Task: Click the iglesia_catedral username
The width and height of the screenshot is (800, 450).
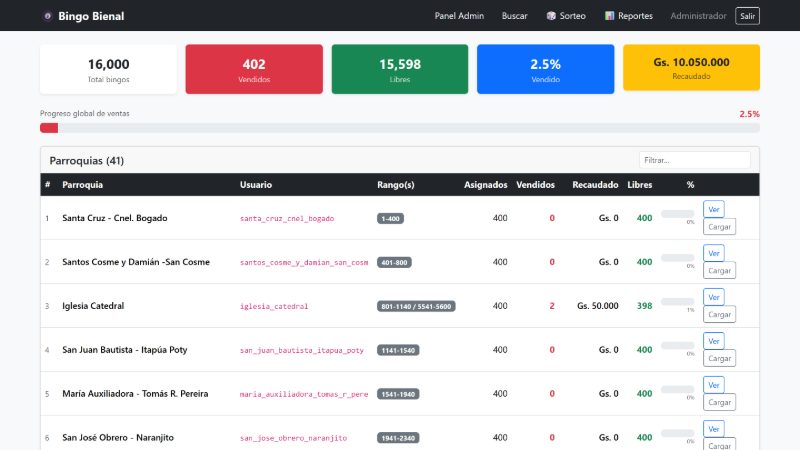Action: point(274,306)
